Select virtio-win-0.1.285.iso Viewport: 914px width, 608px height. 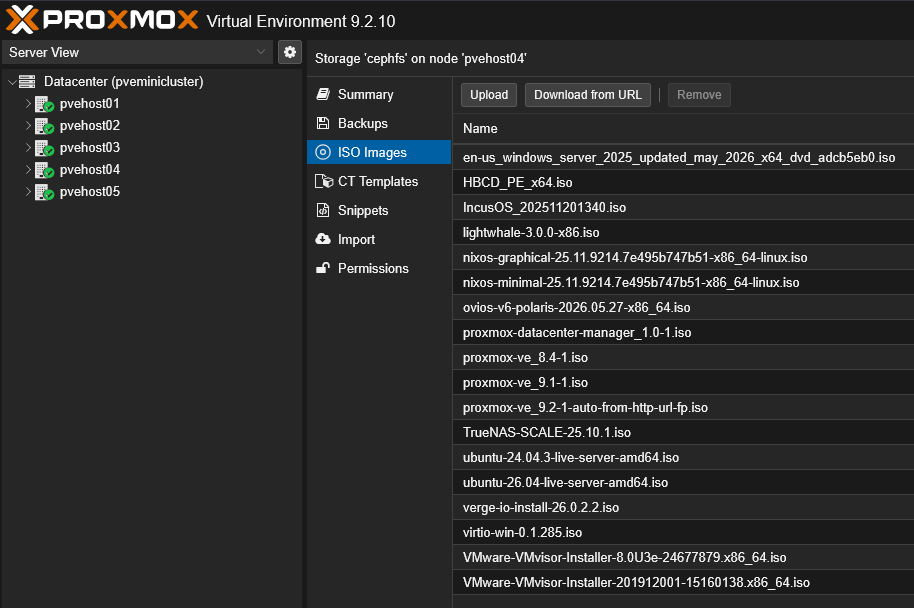[x=683, y=533]
